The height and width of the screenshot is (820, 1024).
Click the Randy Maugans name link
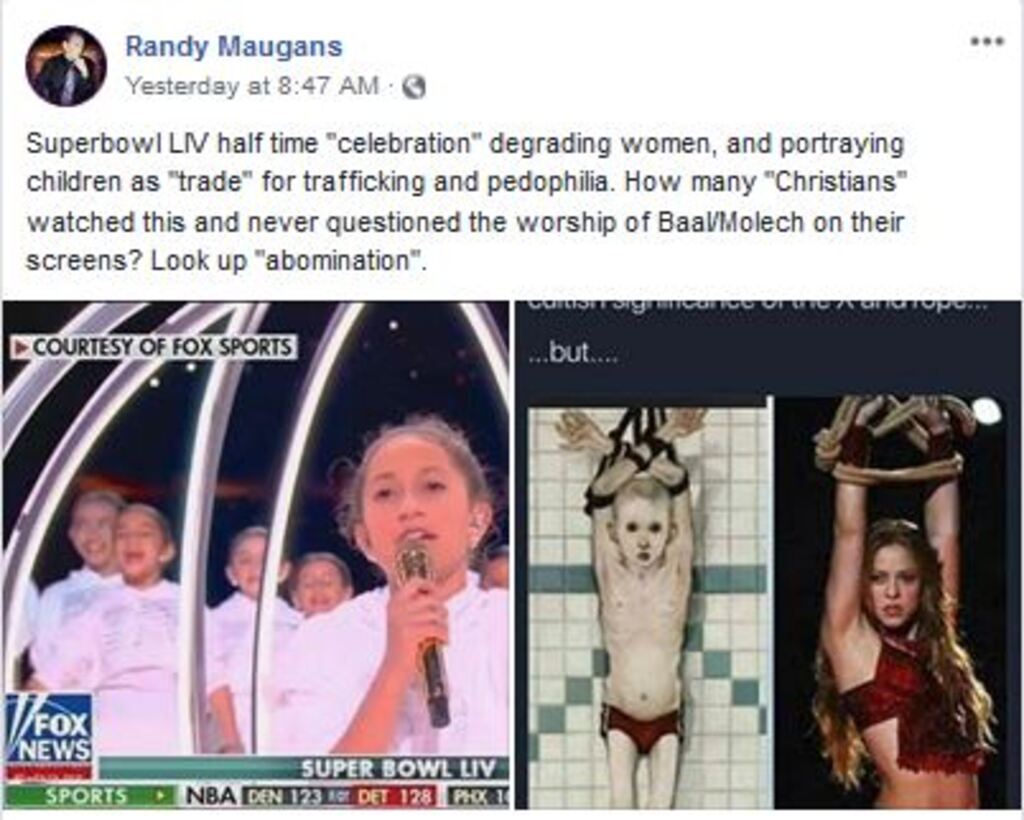coord(233,46)
